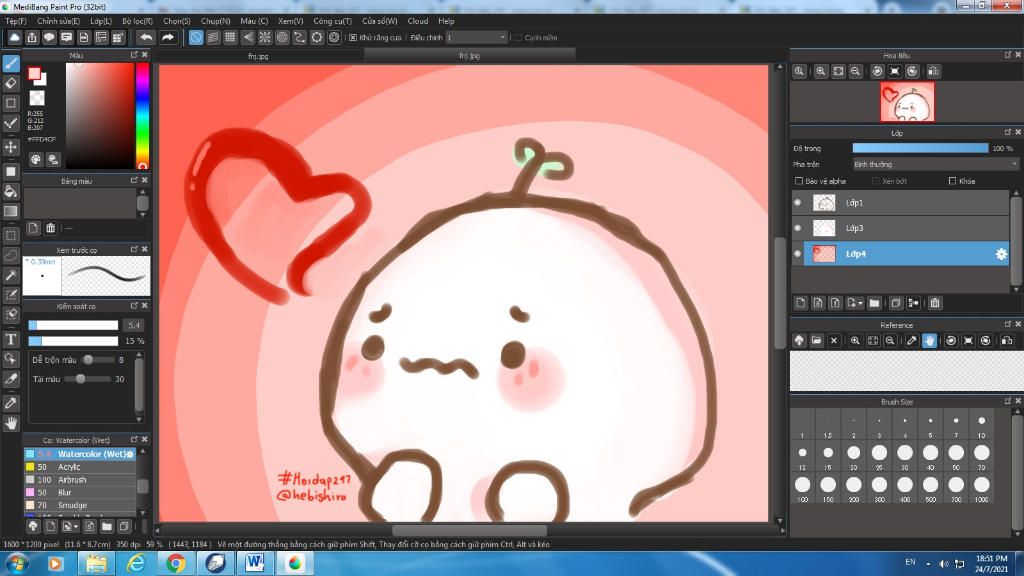This screenshot has width=1024, height=576.
Task: Click the navigator preview thumbnail
Action: click(907, 102)
